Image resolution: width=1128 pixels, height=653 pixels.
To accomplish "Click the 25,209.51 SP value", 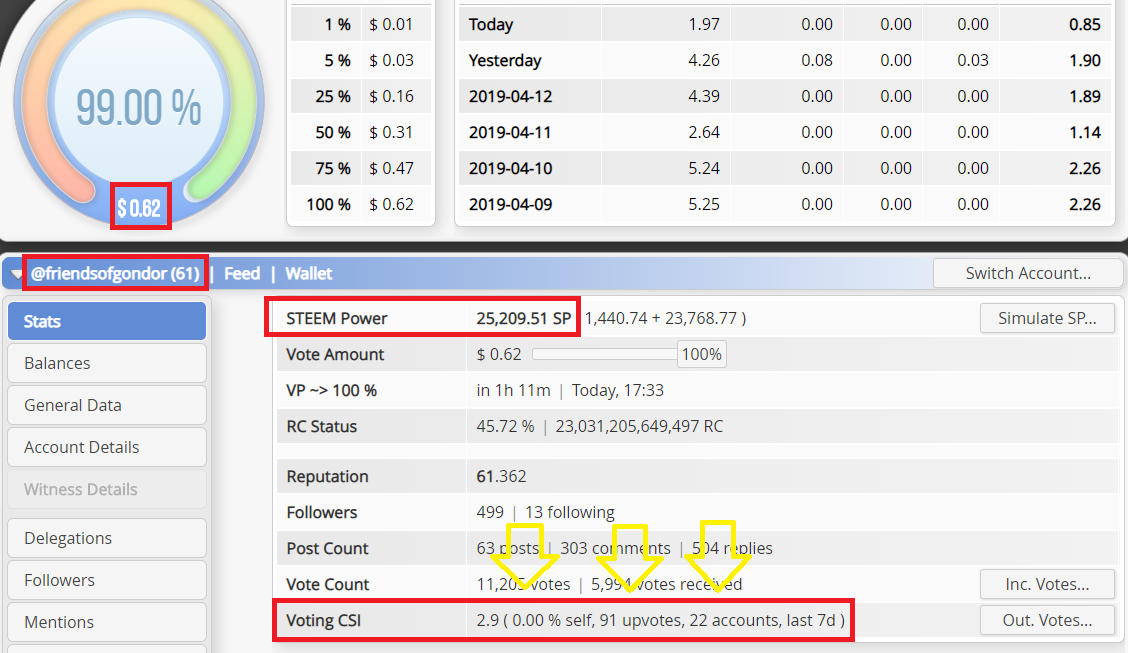I will (x=524, y=318).
